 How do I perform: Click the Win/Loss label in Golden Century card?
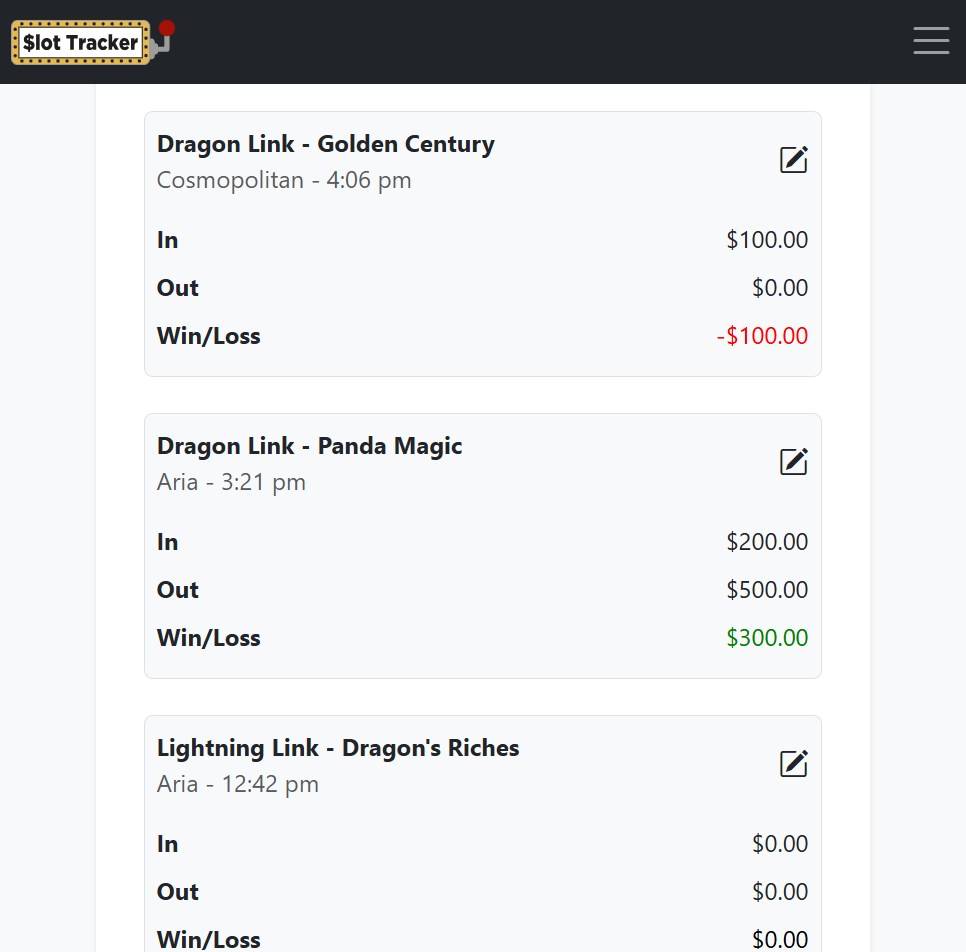pyautogui.click(x=209, y=336)
